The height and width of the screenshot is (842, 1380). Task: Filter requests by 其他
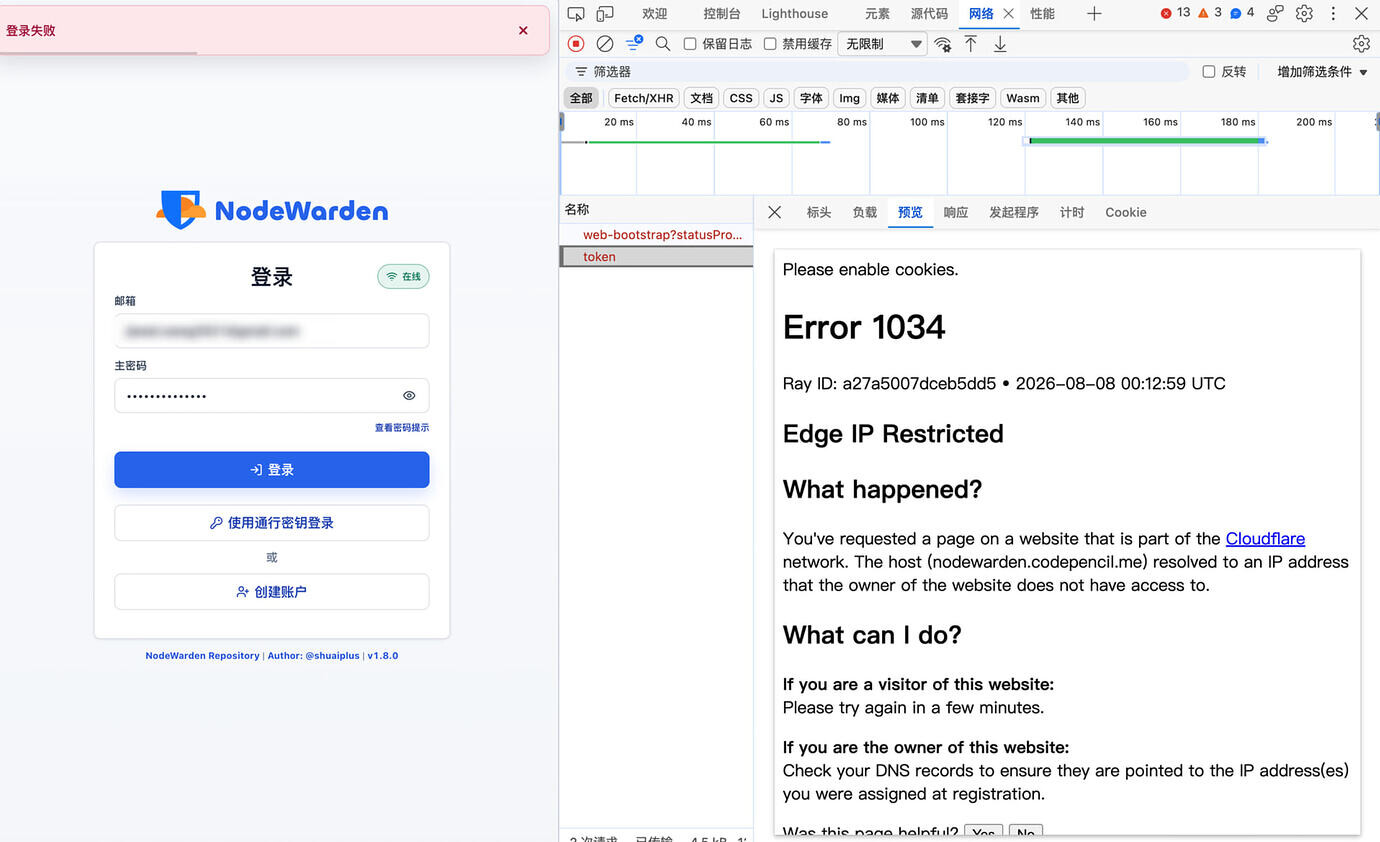tap(1068, 98)
